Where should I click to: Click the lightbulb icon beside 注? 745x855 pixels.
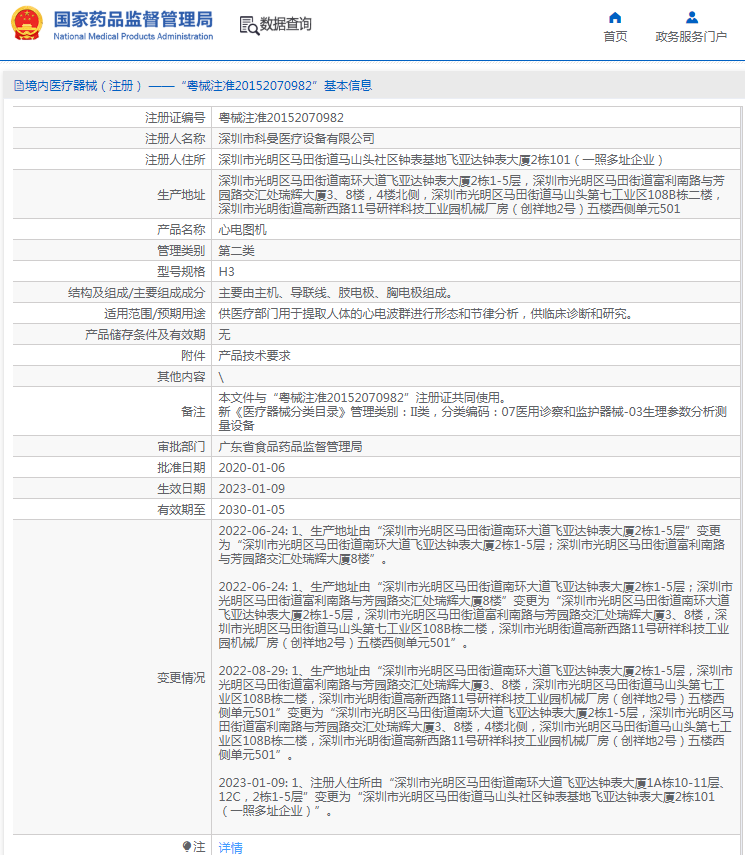tap(187, 846)
